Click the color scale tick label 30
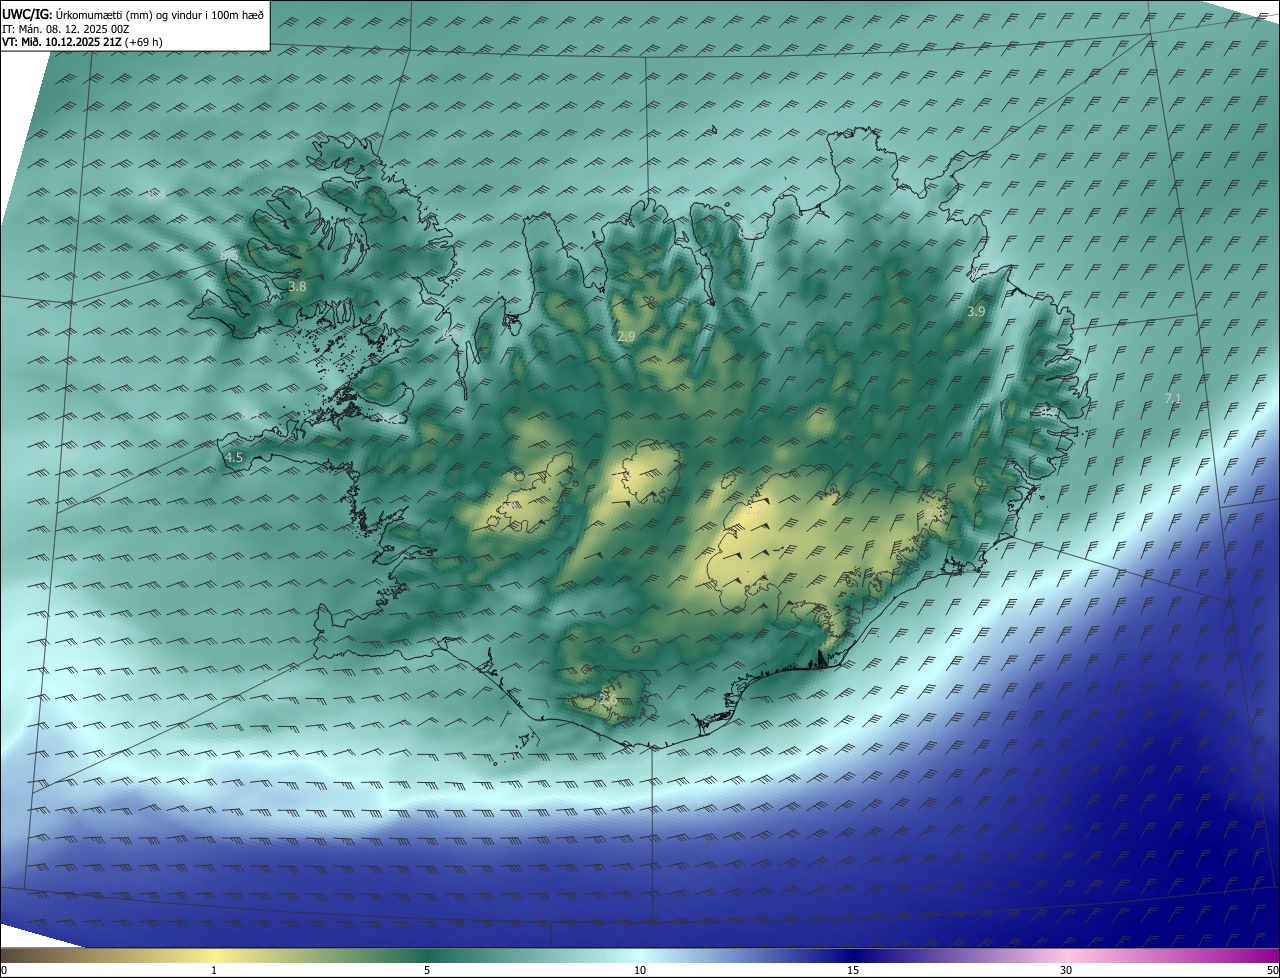 tap(1066, 970)
